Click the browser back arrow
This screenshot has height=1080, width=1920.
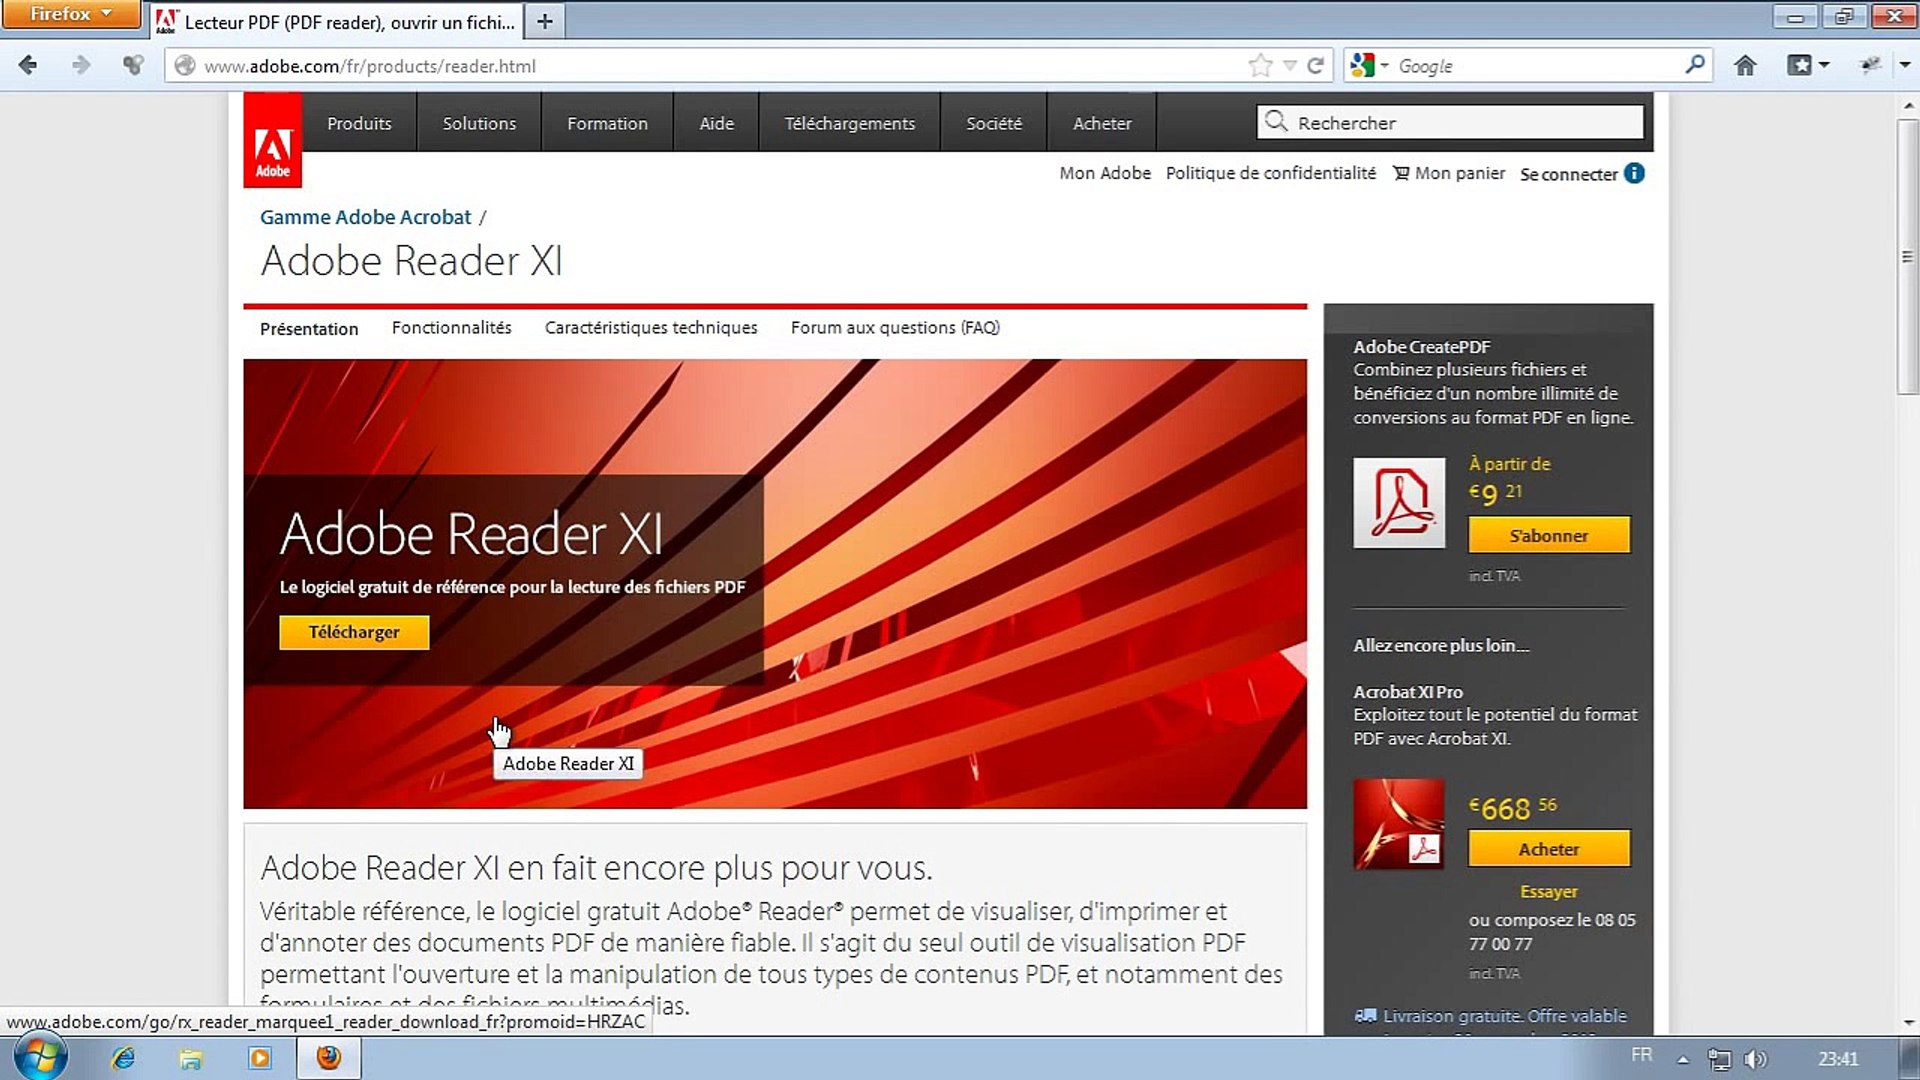coord(28,66)
